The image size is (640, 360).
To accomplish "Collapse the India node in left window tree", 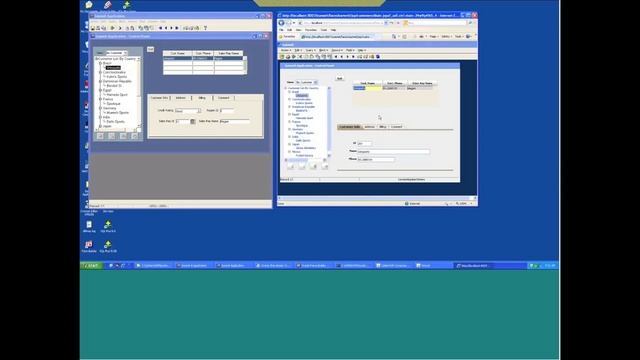I will 100,117.
